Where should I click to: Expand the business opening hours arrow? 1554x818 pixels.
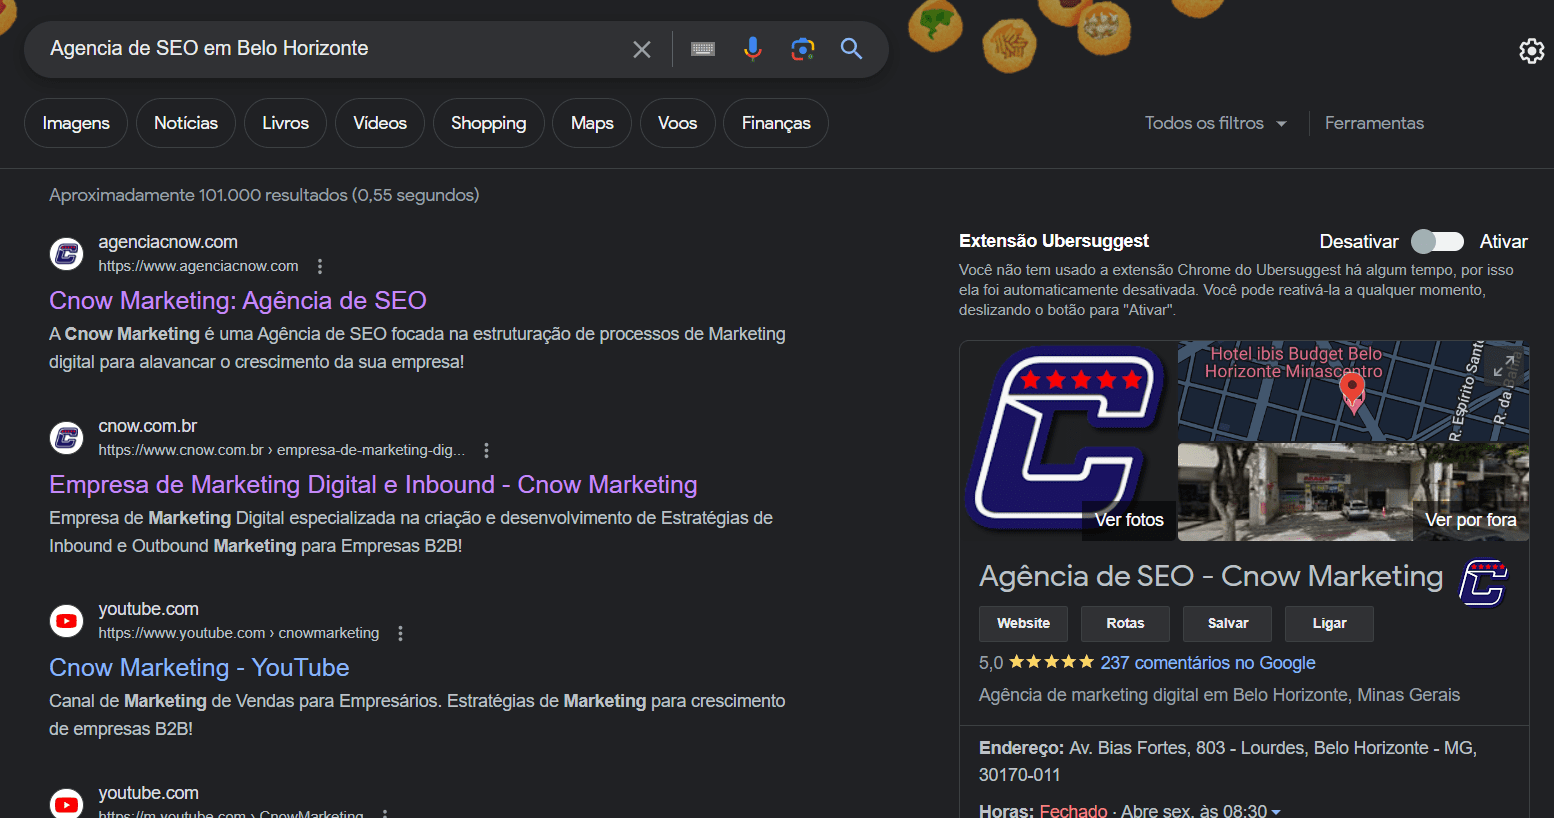[x=1276, y=811]
